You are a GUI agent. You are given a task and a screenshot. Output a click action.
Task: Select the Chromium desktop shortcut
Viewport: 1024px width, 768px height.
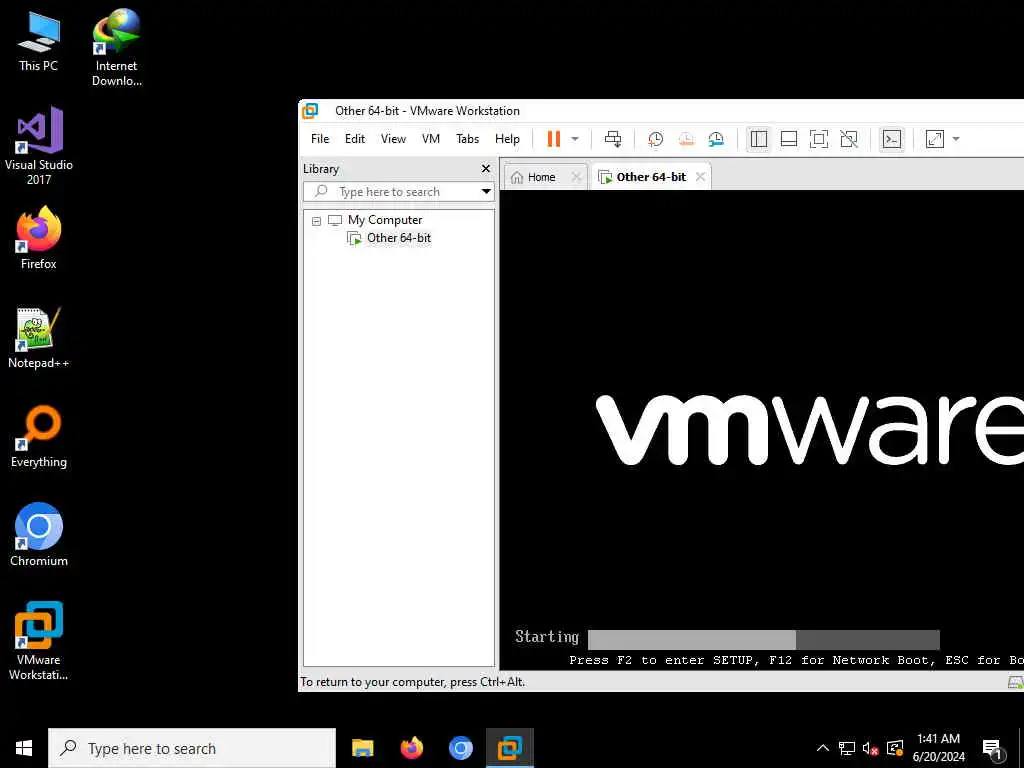(x=39, y=536)
